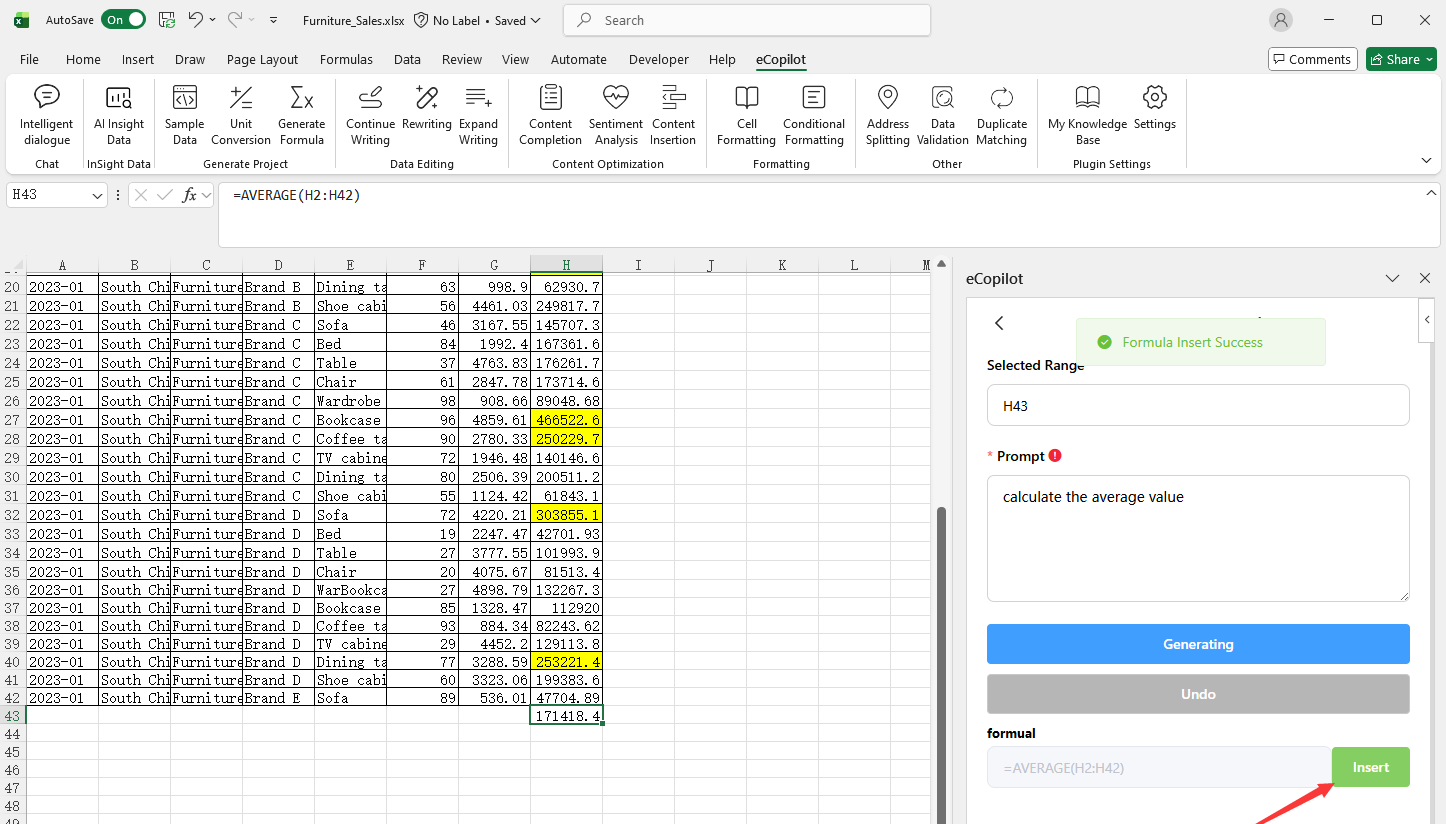This screenshot has height=824, width=1446.
Task: Turn off AutoSave
Action: pyautogui.click(x=123, y=18)
